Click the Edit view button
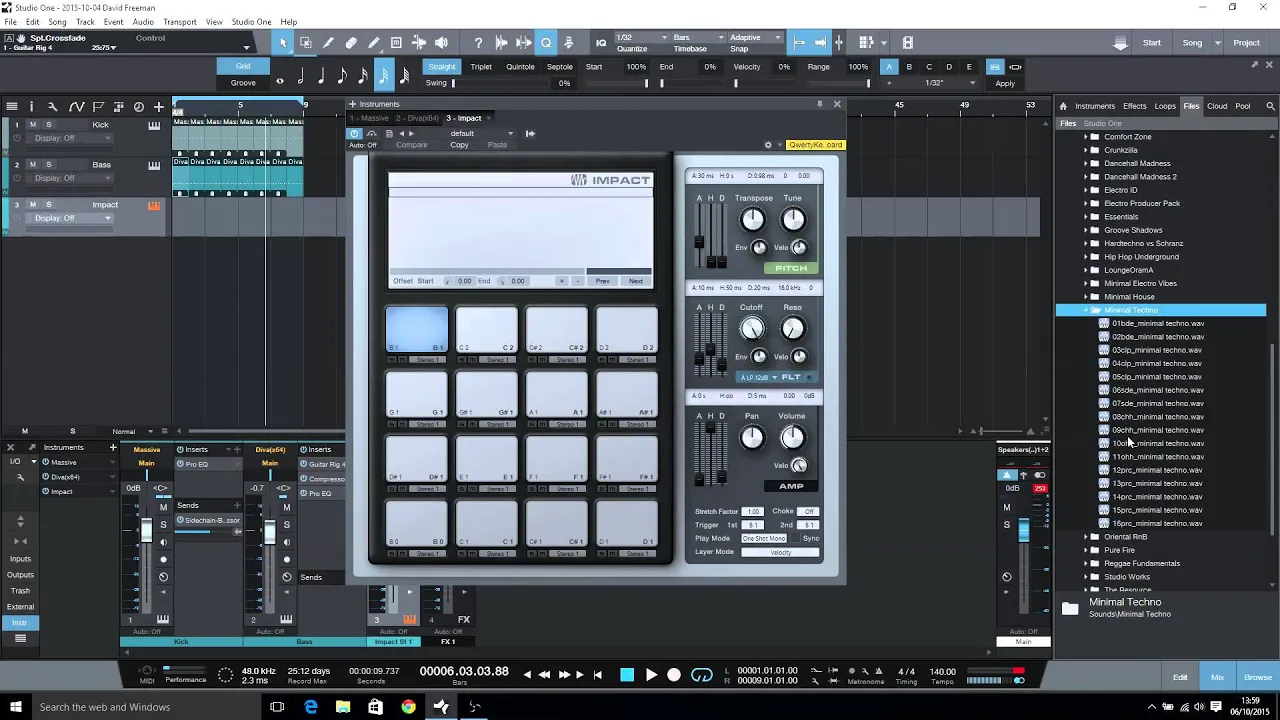Screen dimensions: 1280x720 (1180, 677)
